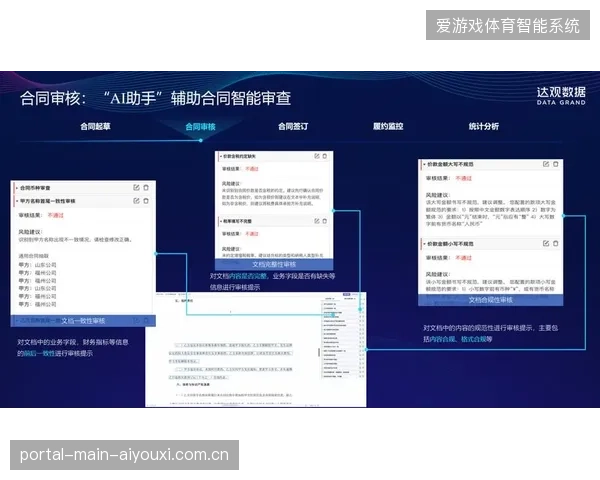The width and height of the screenshot is (600, 480).
Task: Click the 内容合规、格式合规 highlighted text
Action: (460, 339)
